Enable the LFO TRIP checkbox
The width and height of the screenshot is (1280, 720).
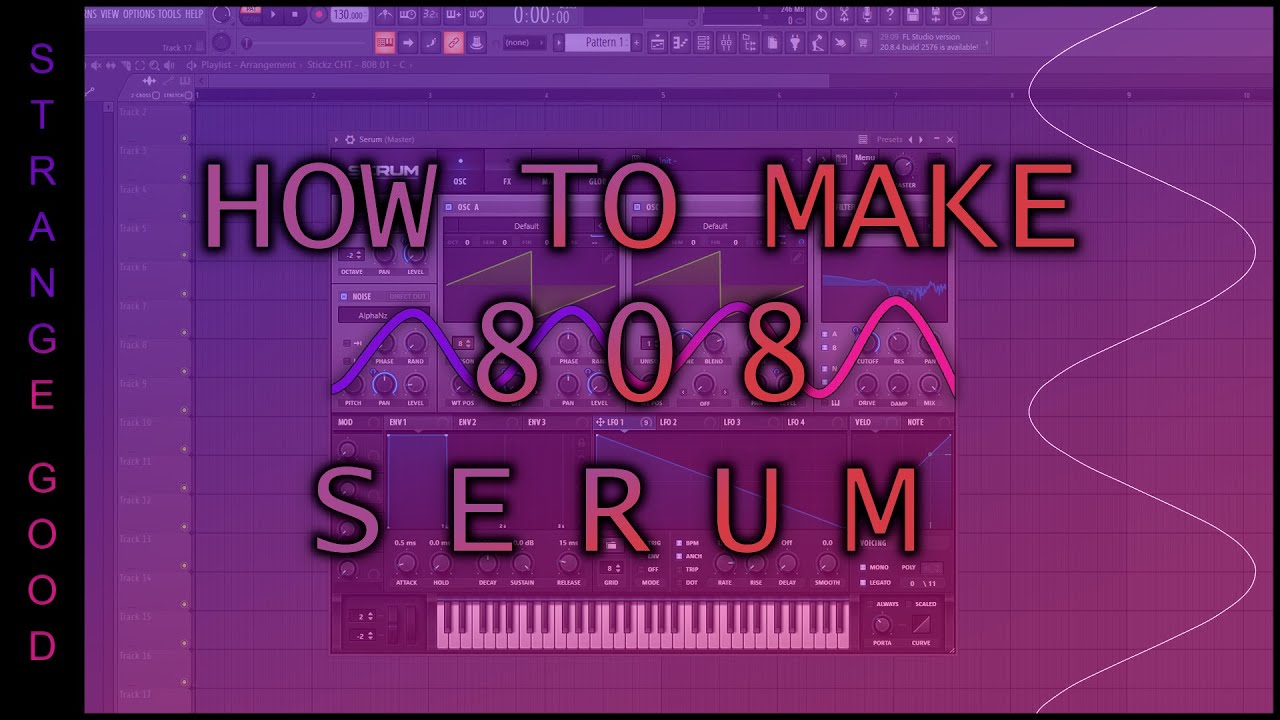[x=679, y=569]
